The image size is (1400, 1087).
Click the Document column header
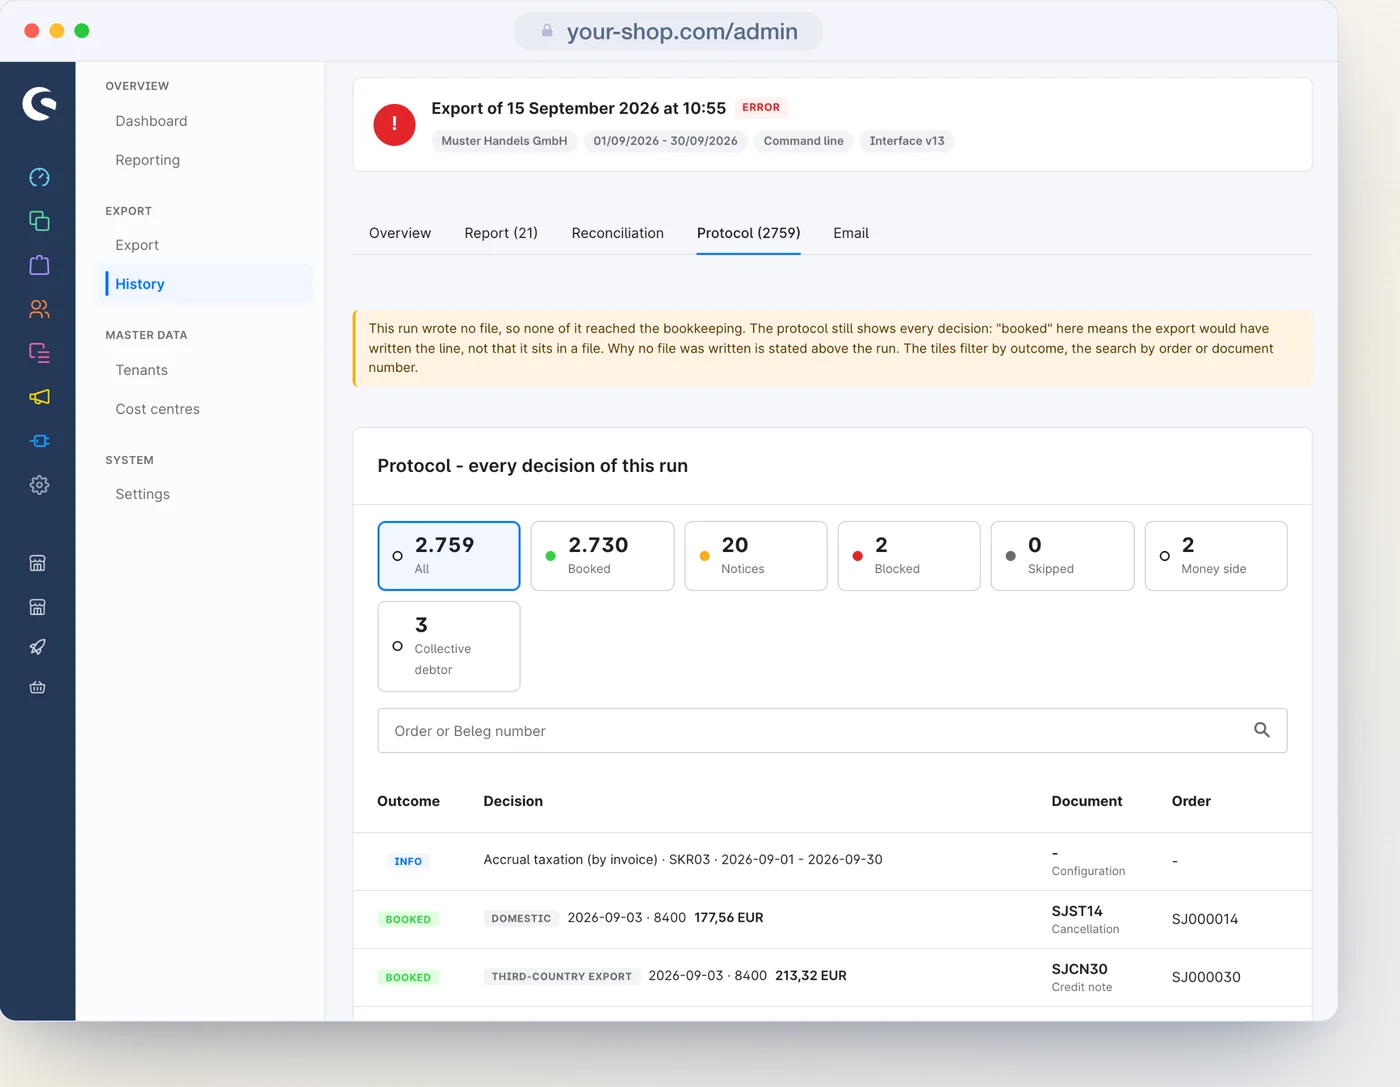tap(1087, 801)
